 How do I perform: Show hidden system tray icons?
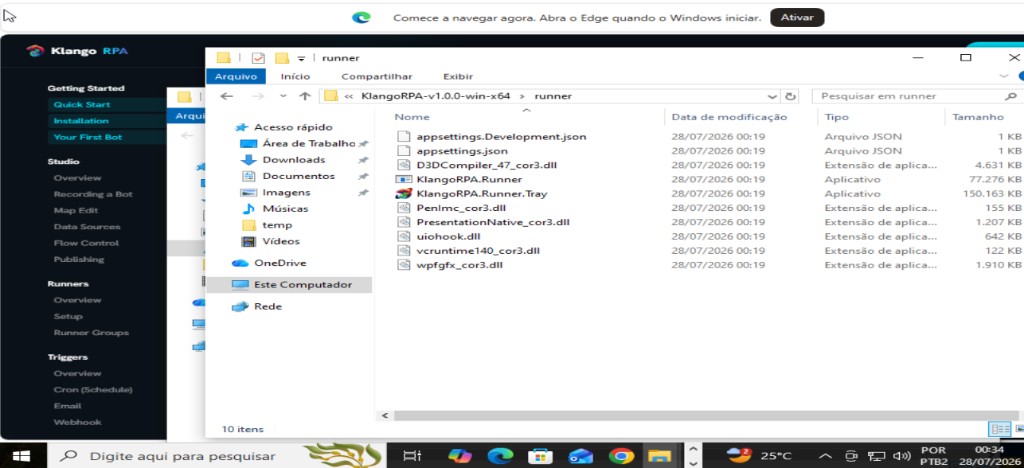point(825,456)
